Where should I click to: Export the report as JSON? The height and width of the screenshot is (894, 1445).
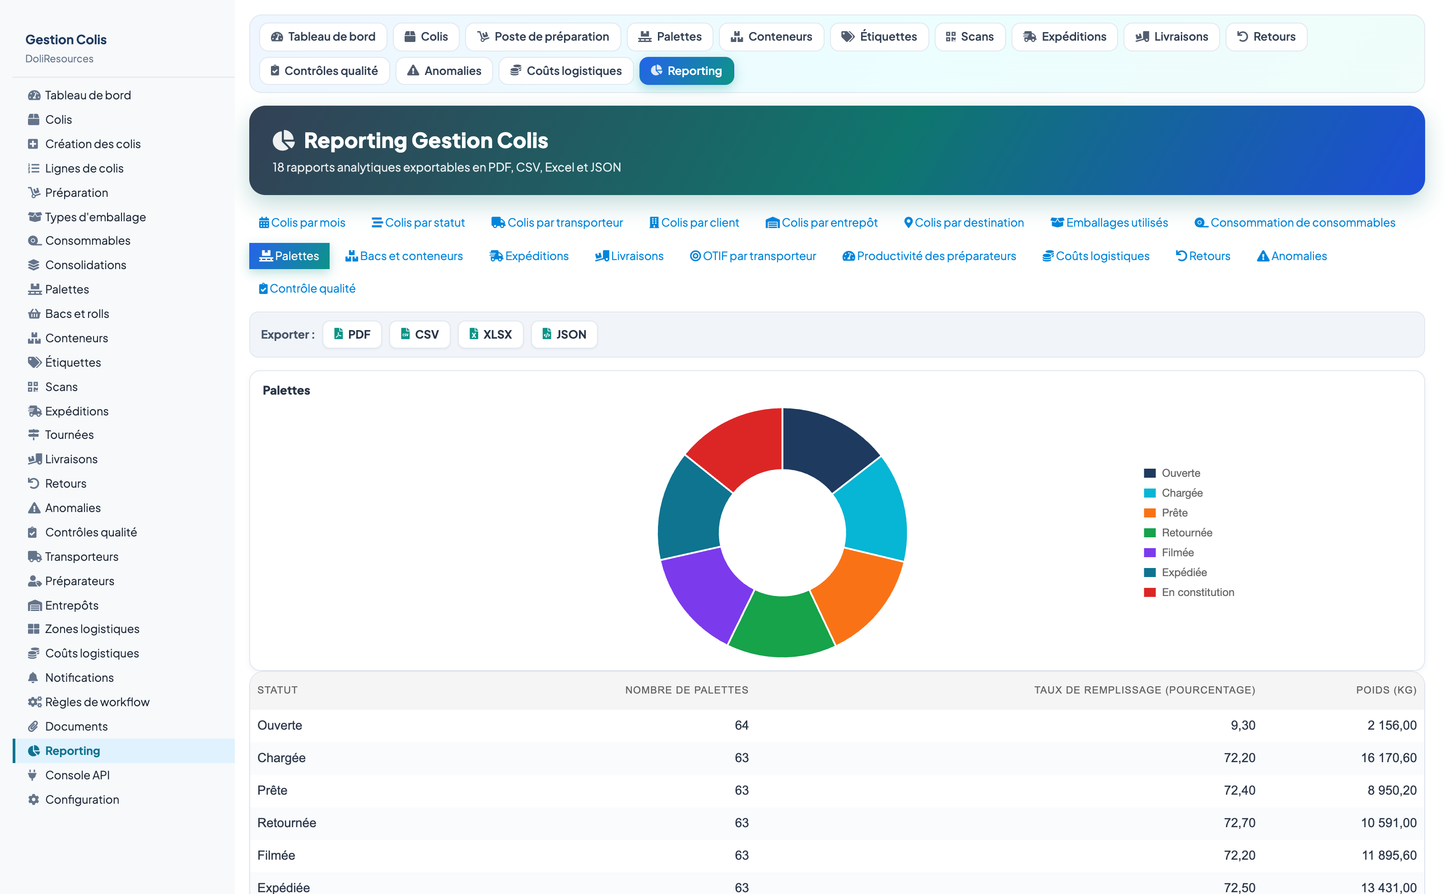[564, 334]
